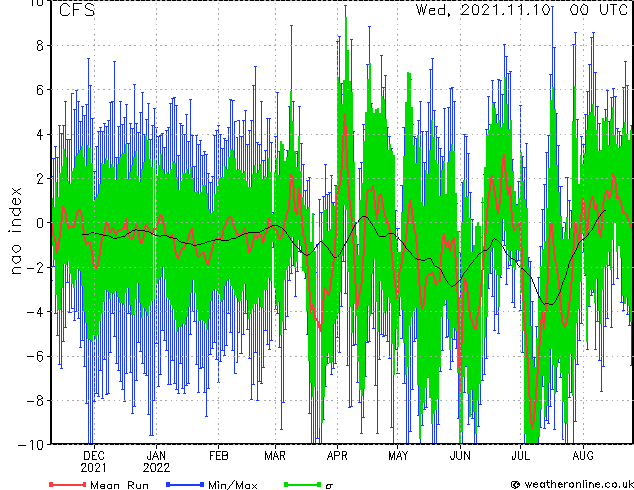Click the '00 UTC' time label
The image size is (634, 490).
[x=598, y=10]
